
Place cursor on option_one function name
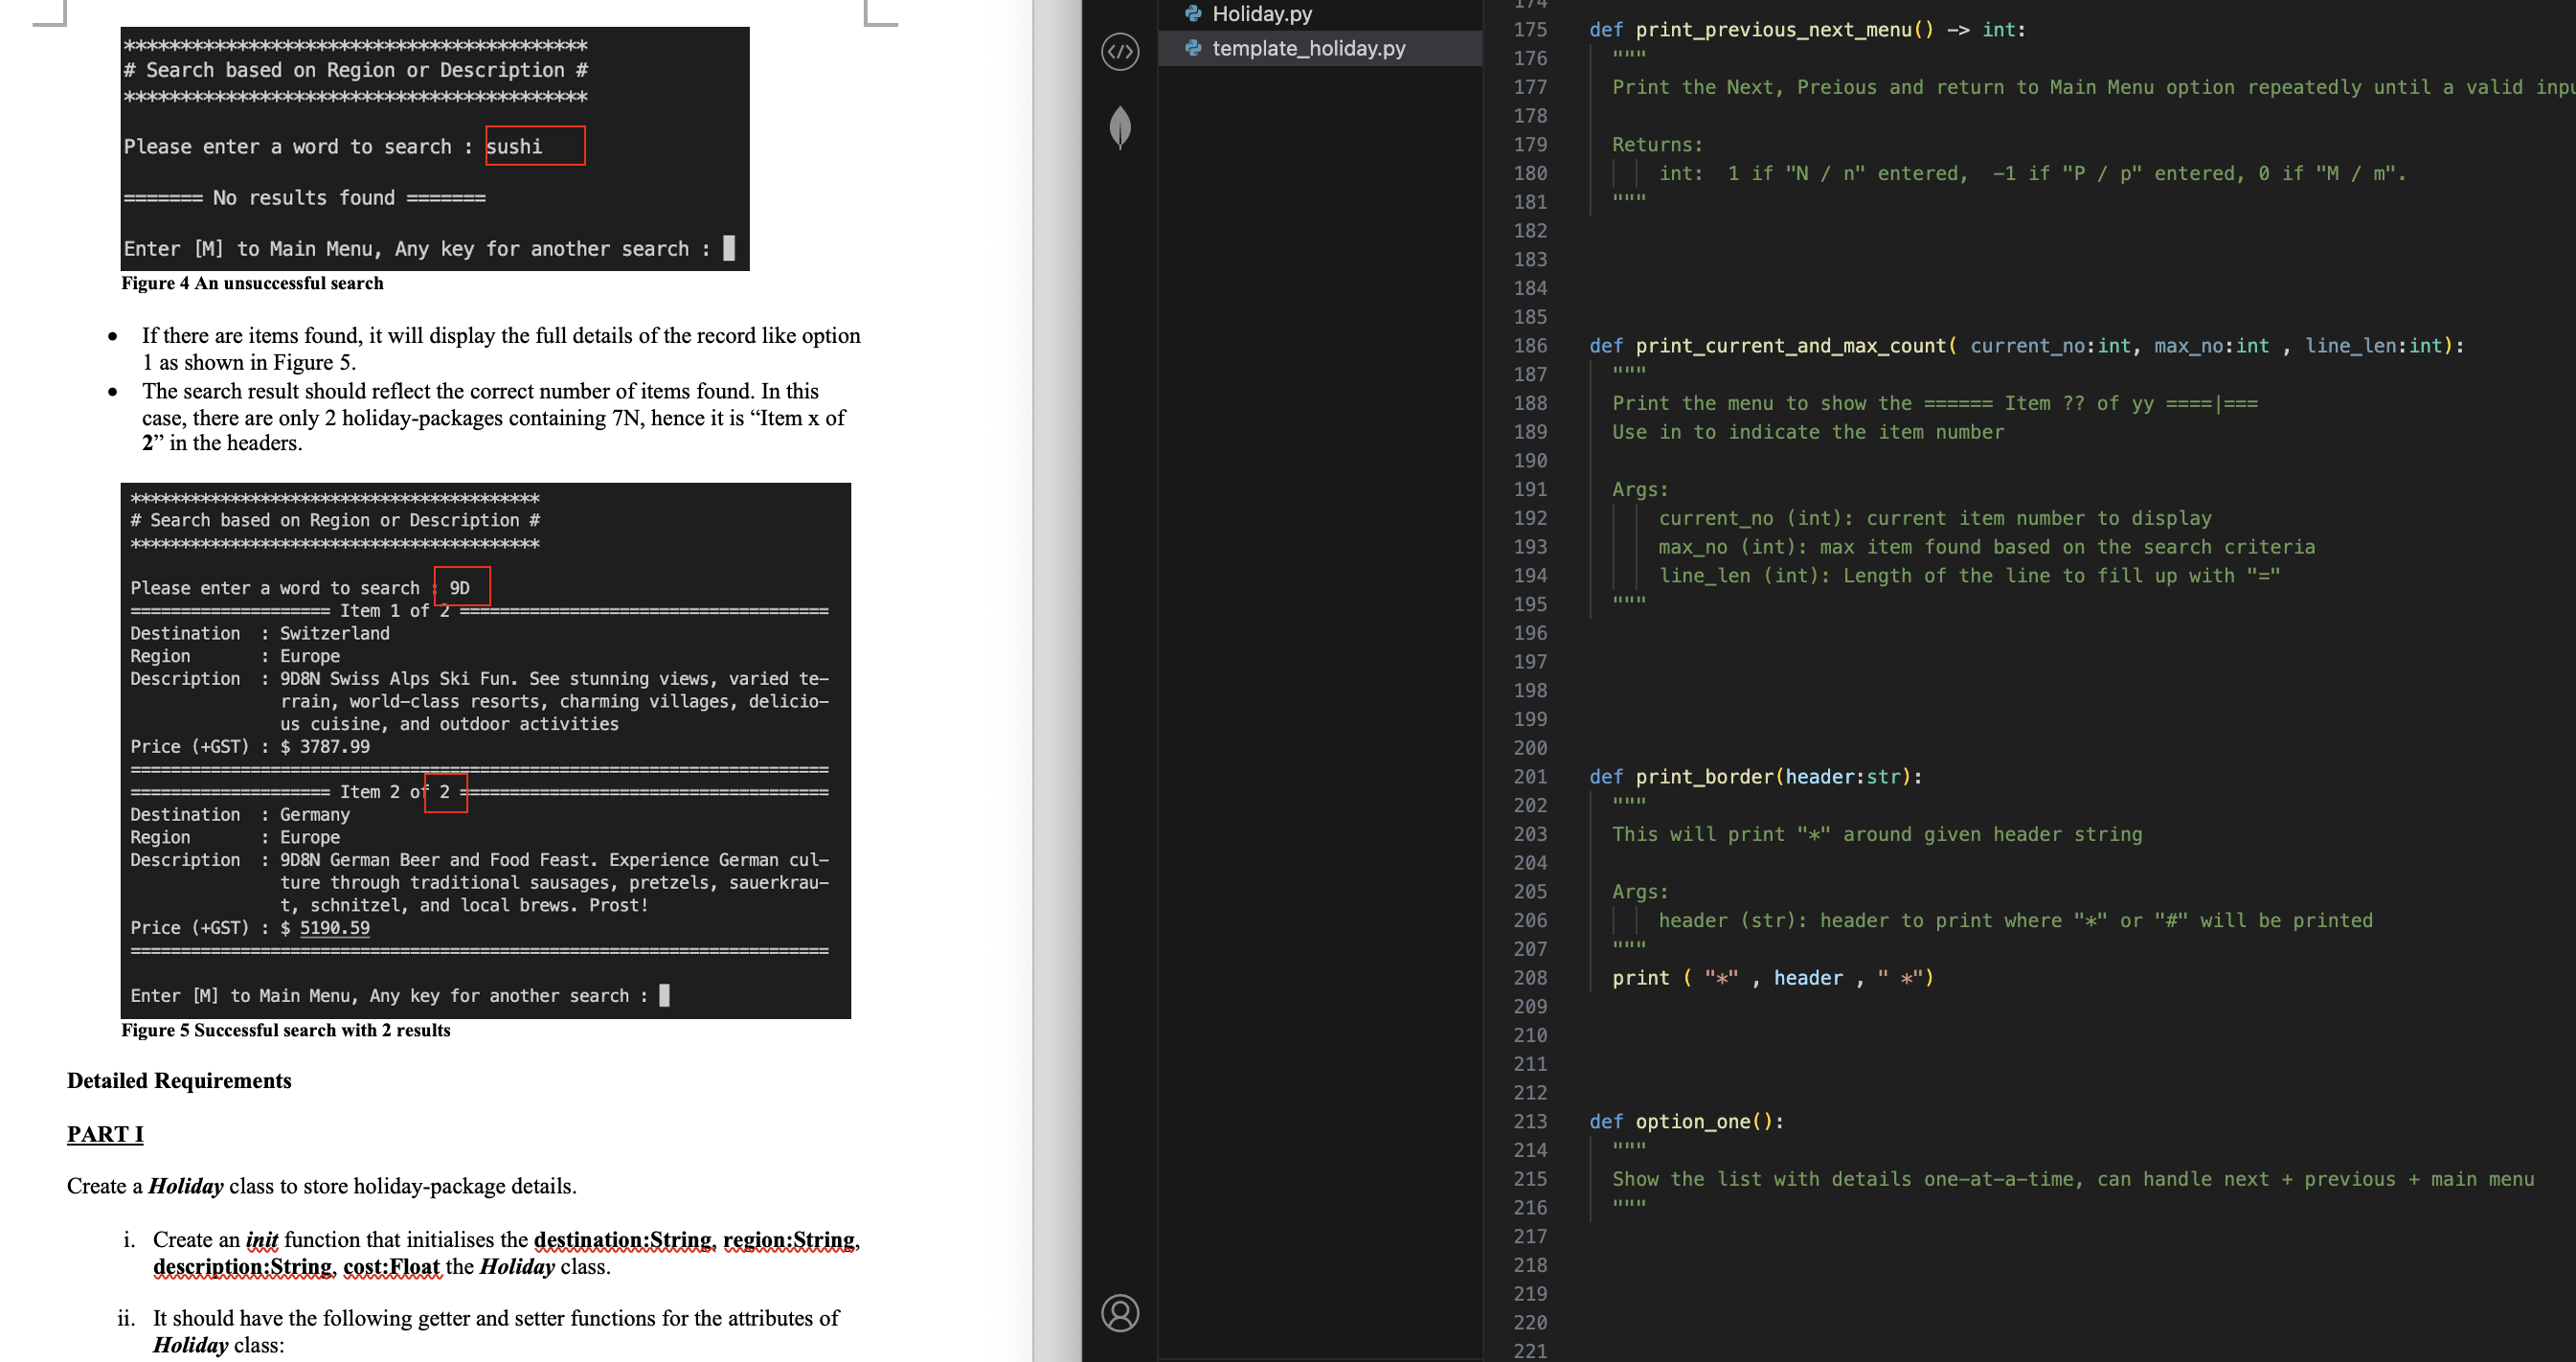(x=1692, y=1122)
